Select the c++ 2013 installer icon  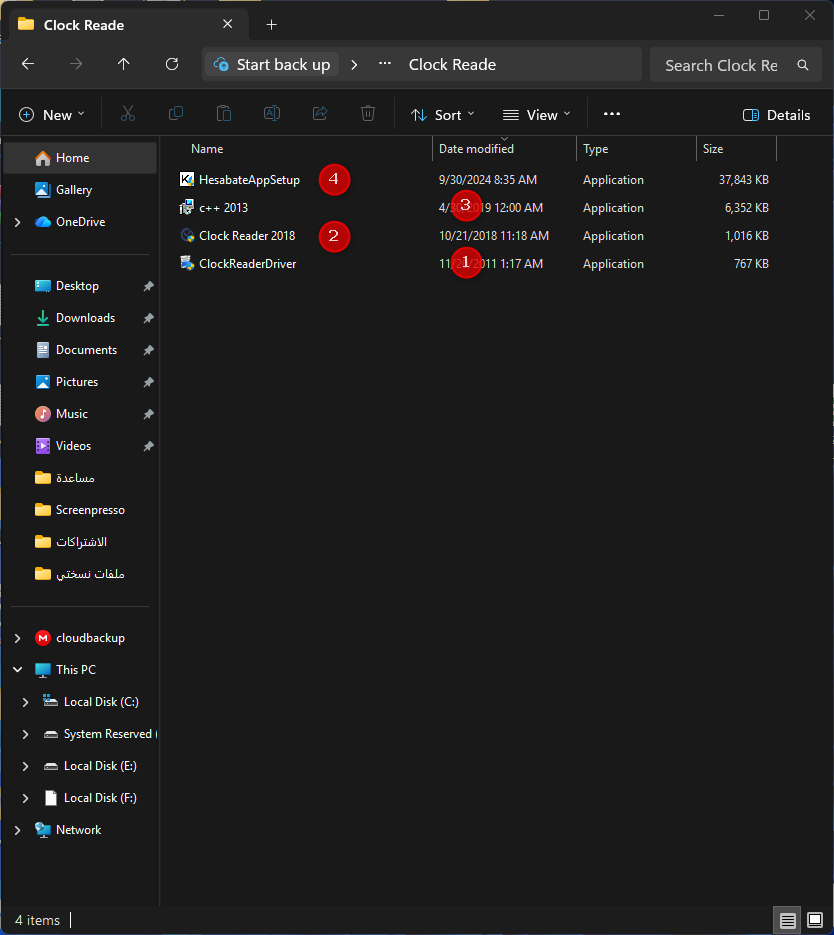pyautogui.click(x=187, y=207)
